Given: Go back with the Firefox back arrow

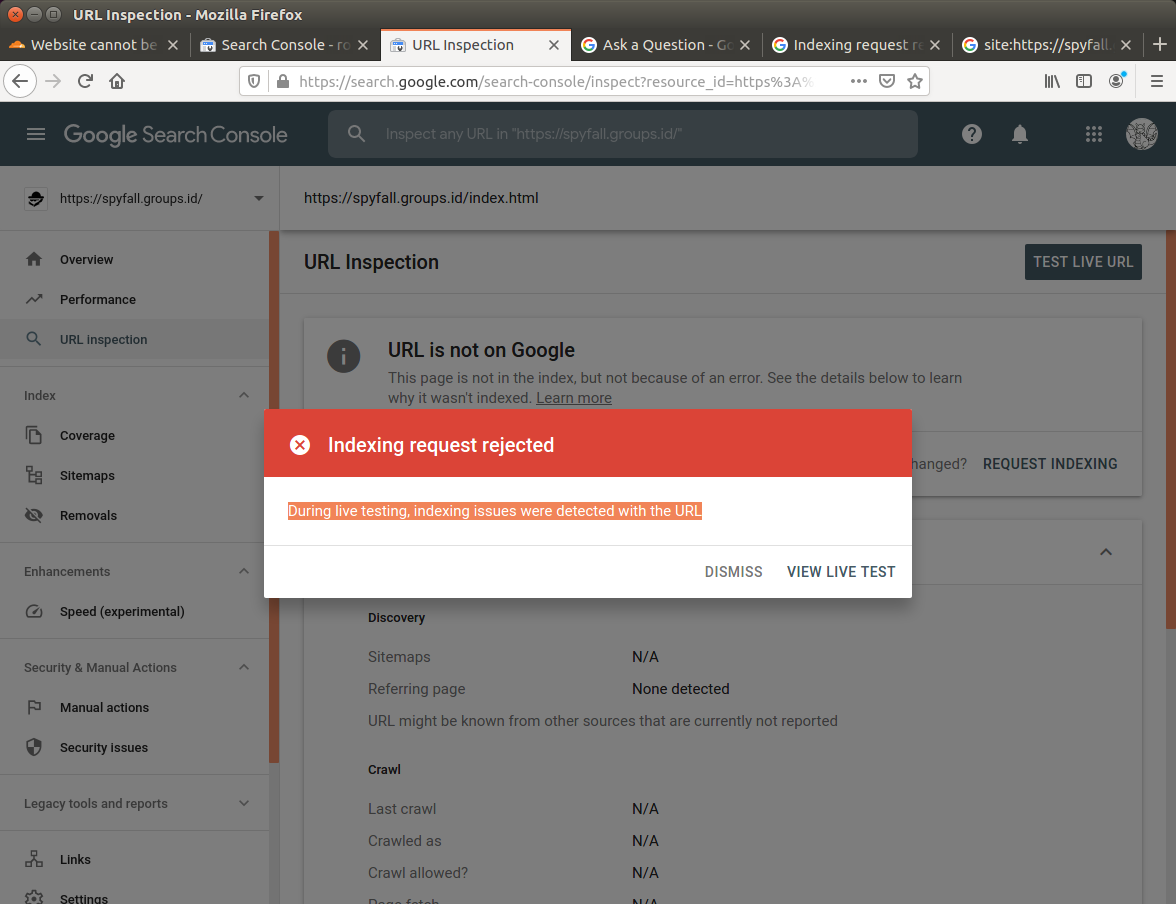Looking at the screenshot, I should click(20, 81).
